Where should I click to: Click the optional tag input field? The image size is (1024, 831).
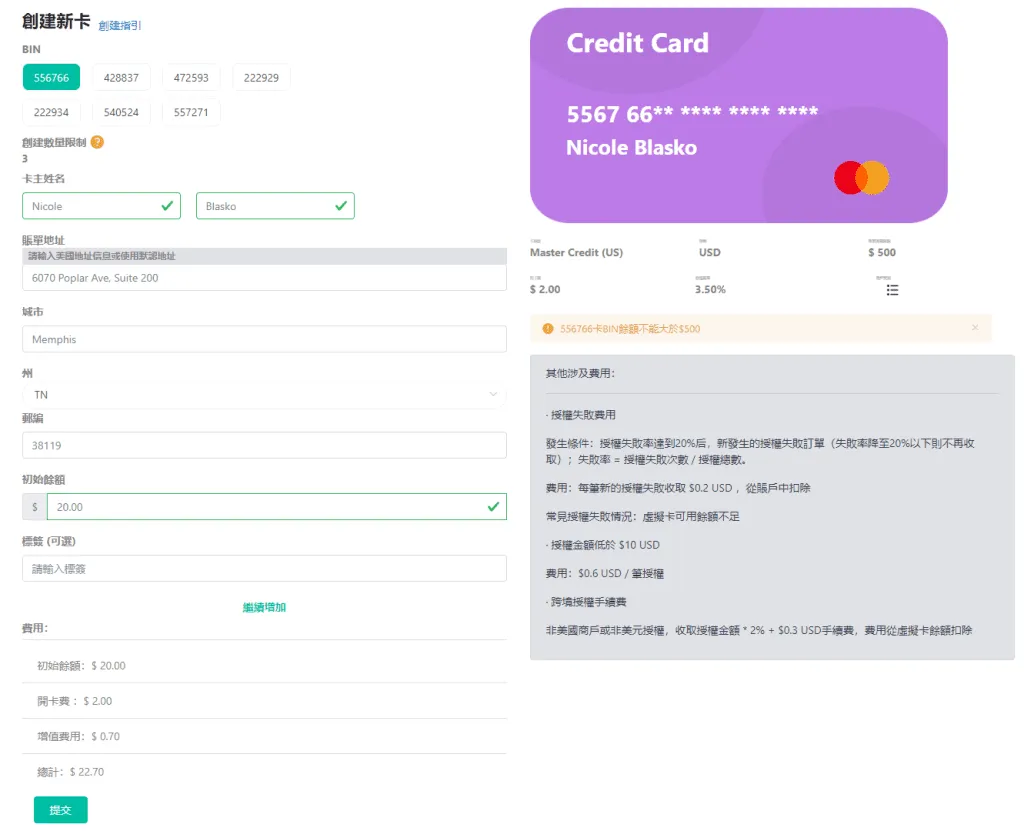point(264,569)
